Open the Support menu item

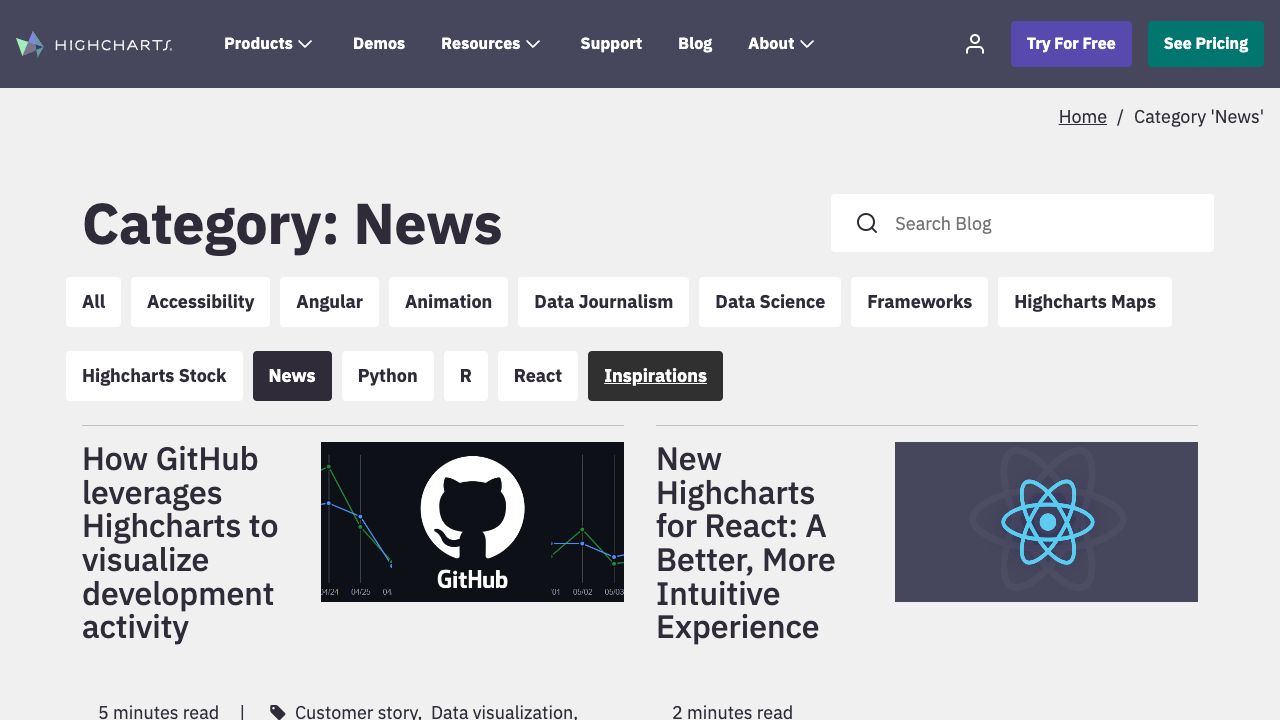(611, 44)
